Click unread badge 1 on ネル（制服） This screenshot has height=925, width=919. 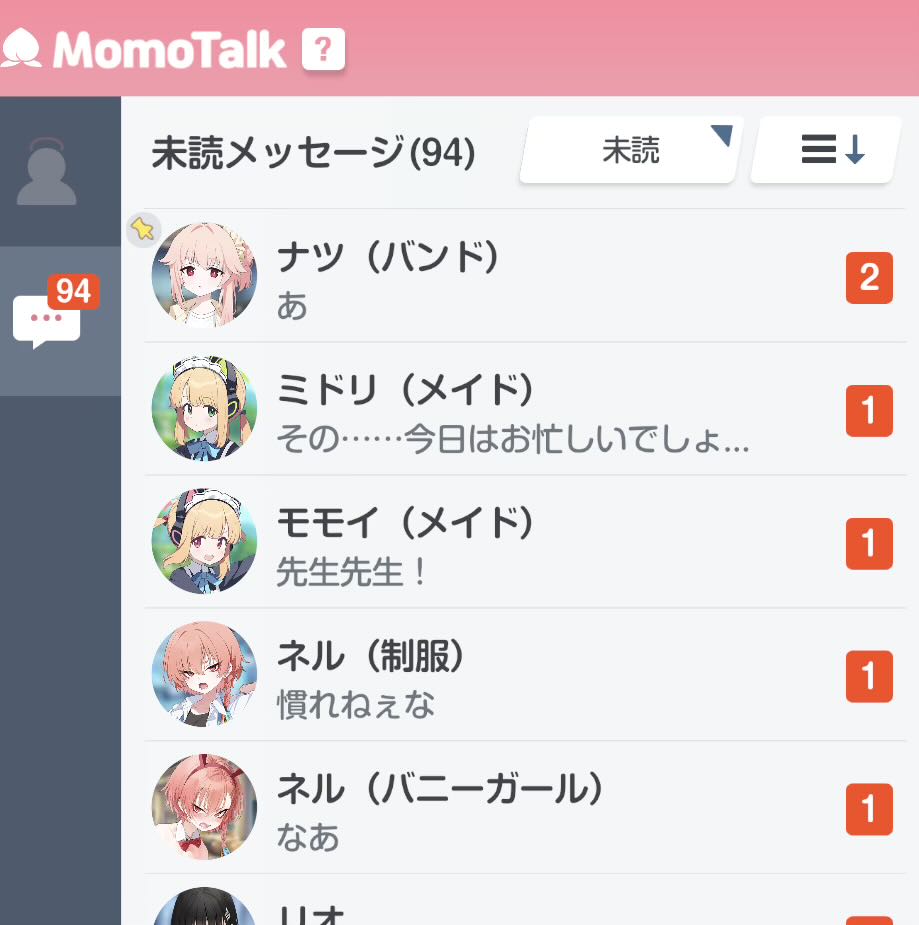click(x=869, y=677)
